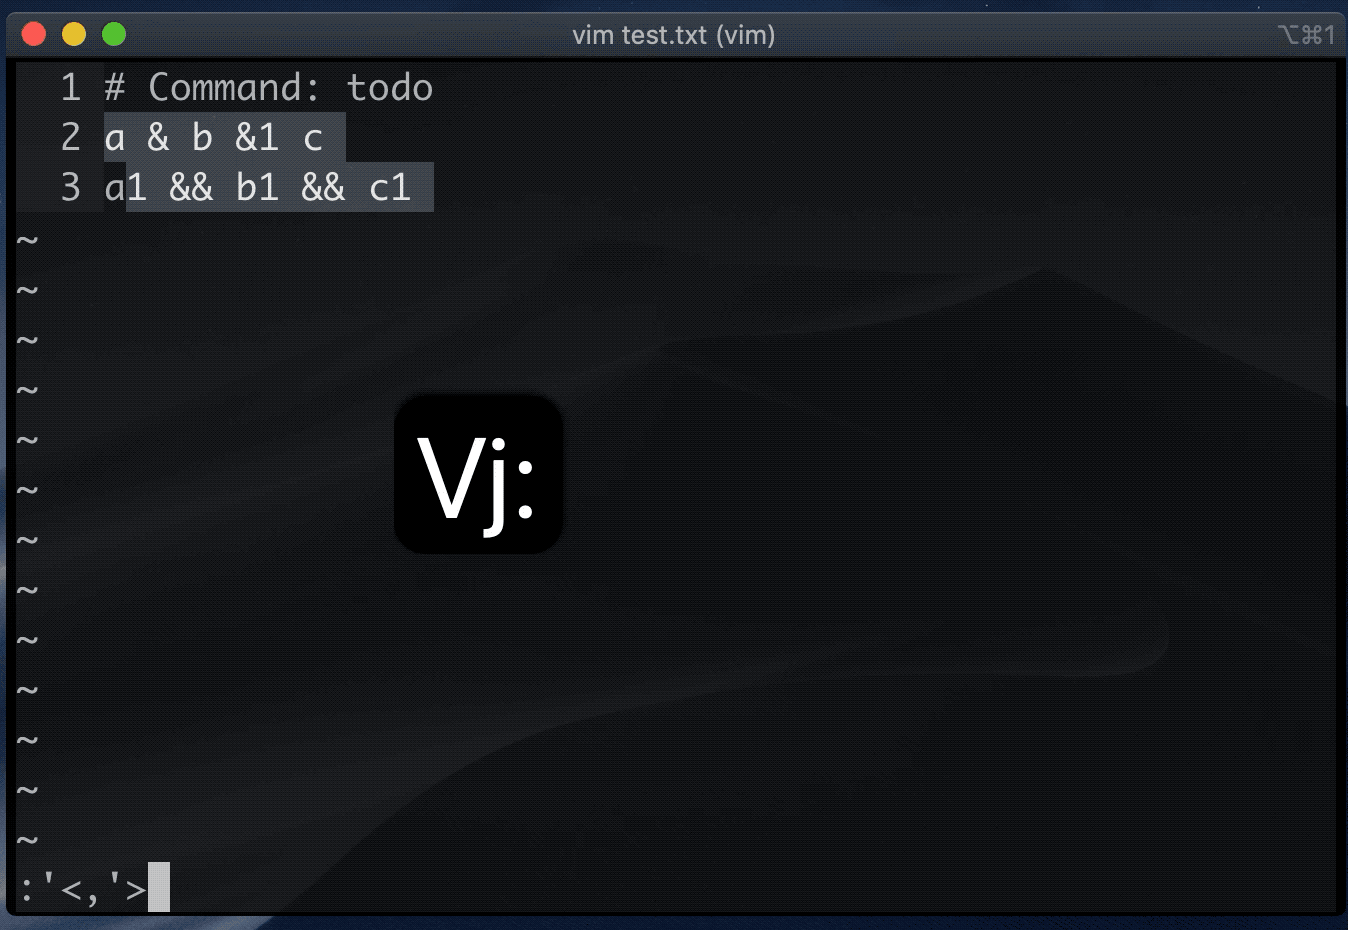The height and width of the screenshot is (930, 1348).
Task: Click the word 'Command:' on line one
Action: coord(235,88)
